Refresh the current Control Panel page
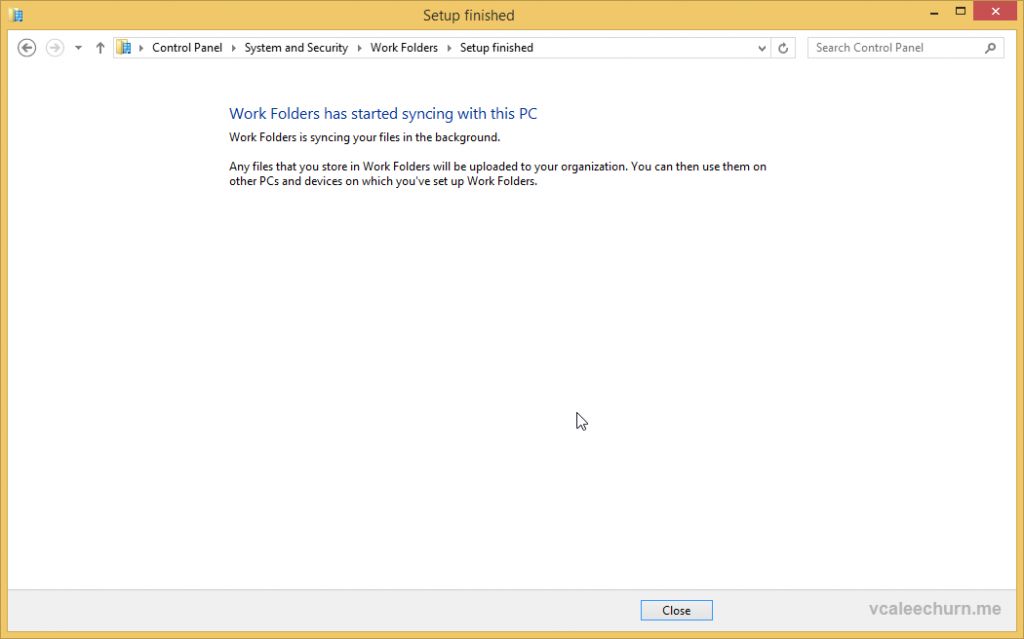The image size is (1024, 639). 783,47
